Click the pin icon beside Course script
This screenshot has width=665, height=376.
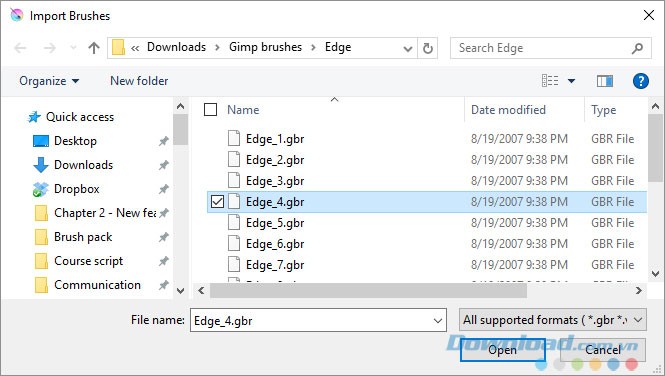click(163, 261)
